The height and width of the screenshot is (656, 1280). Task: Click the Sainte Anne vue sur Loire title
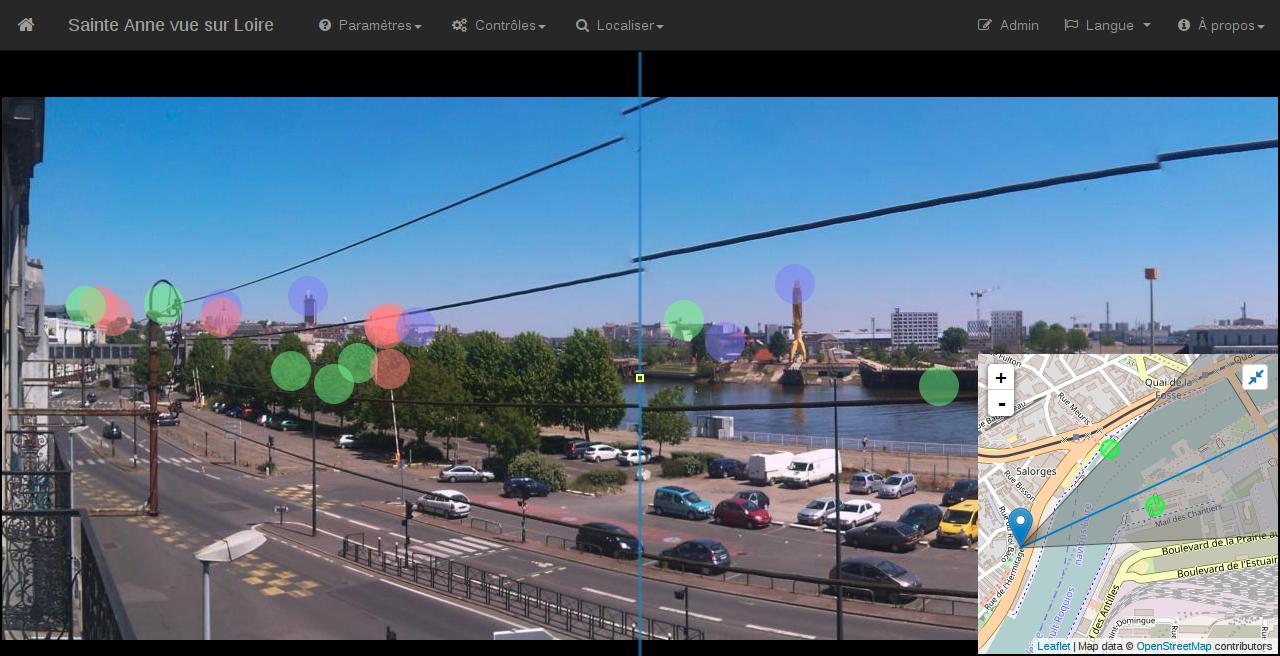pos(171,25)
